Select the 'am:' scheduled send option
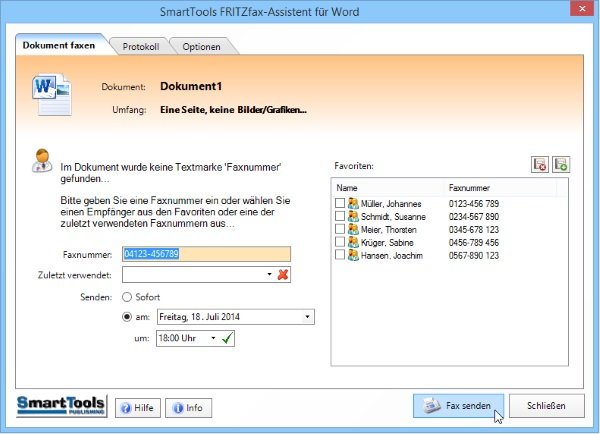 (x=127, y=317)
